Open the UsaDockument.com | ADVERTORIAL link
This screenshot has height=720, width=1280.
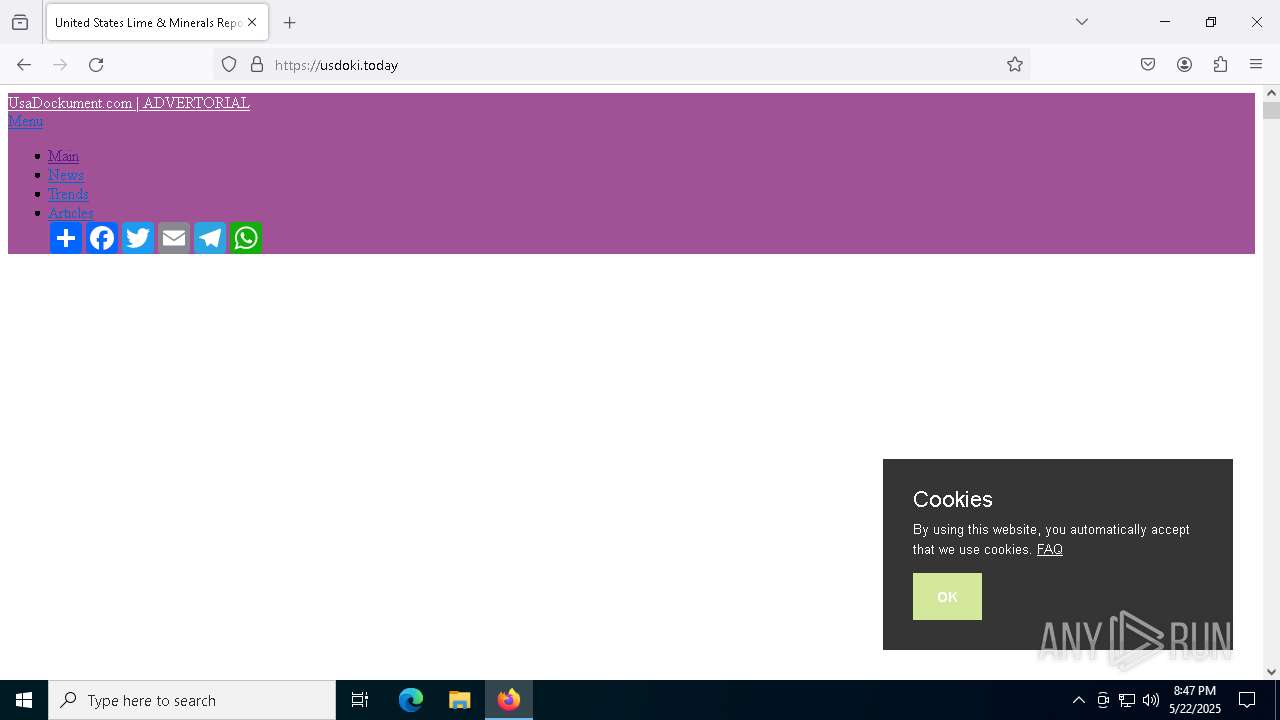pyautogui.click(x=129, y=103)
